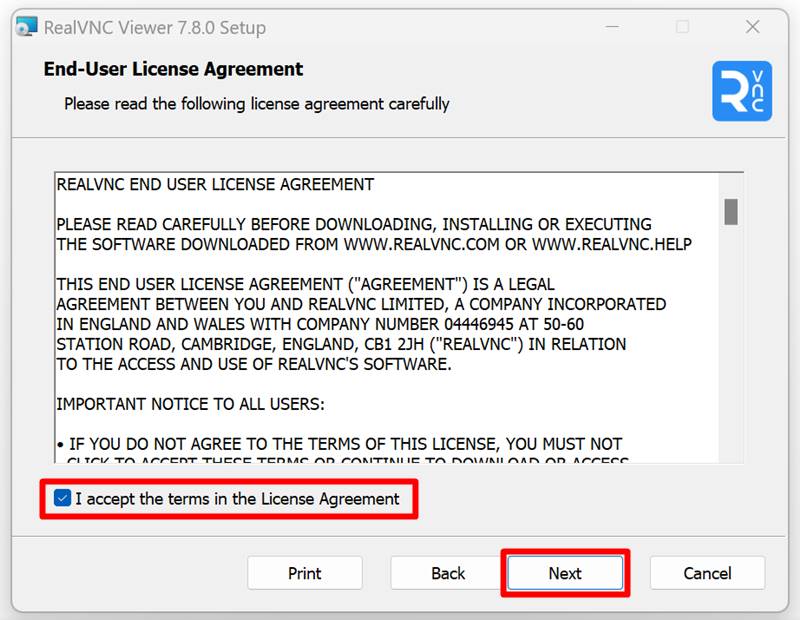Minimize the setup window
800x620 pixels.
coord(612,27)
